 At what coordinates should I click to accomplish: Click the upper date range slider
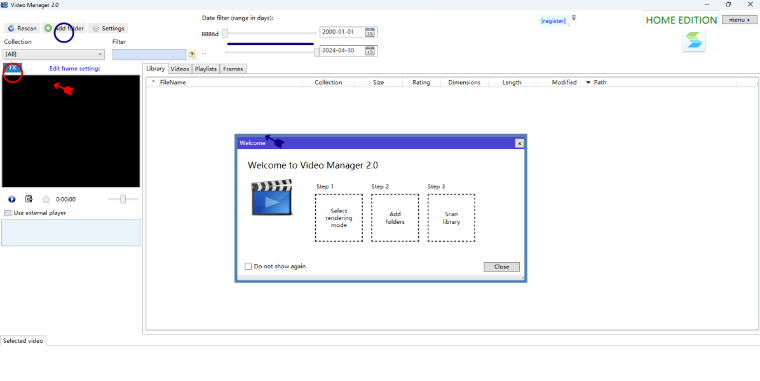click(x=269, y=33)
